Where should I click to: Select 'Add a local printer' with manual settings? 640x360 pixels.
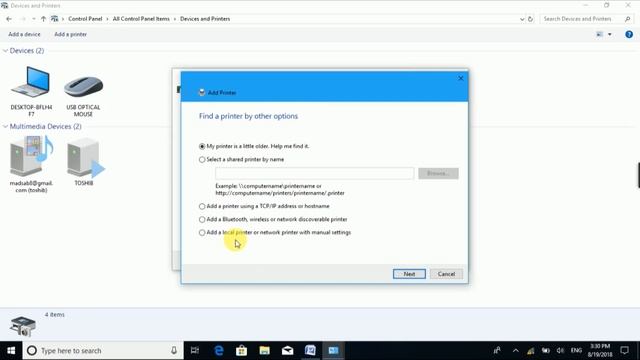(x=202, y=233)
